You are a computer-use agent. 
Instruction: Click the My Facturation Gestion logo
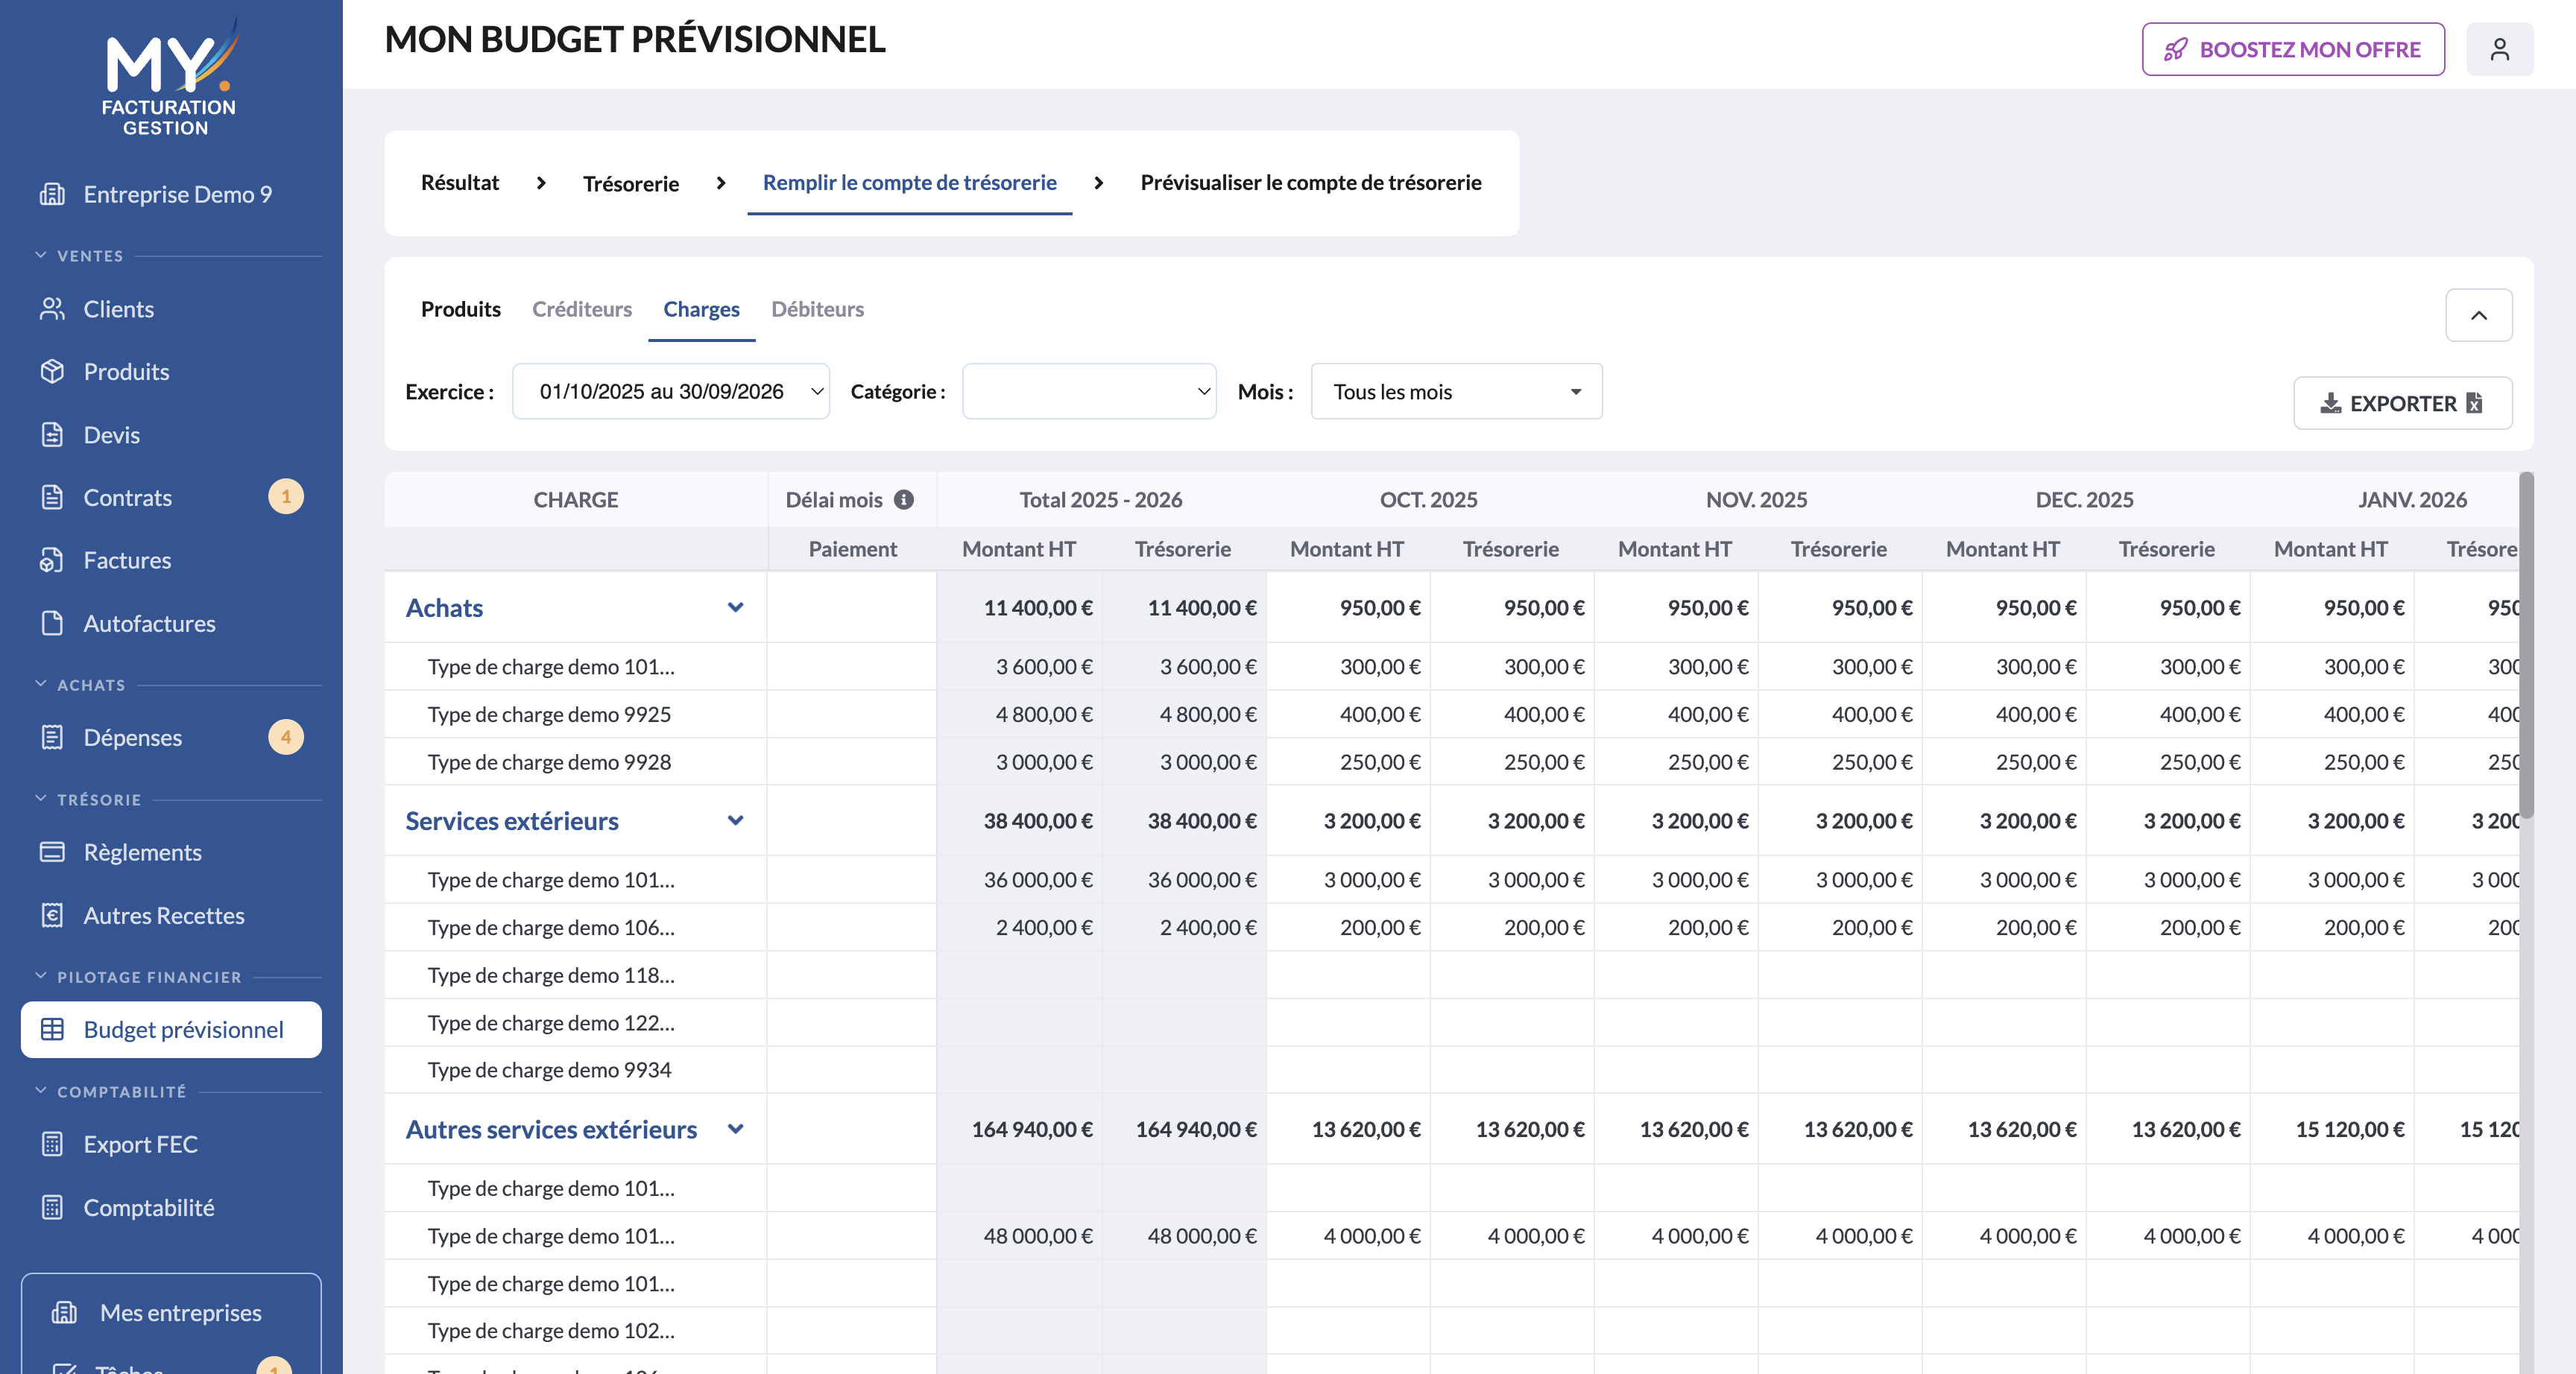pos(169,77)
